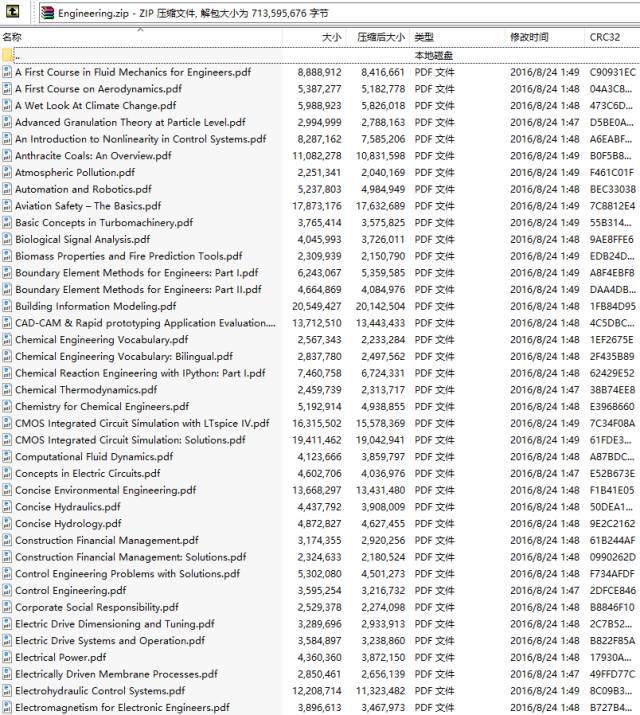640x715 pixels.
Task: Click PDF icon of Chemical Thermodynamics
Action: [7, 390]
